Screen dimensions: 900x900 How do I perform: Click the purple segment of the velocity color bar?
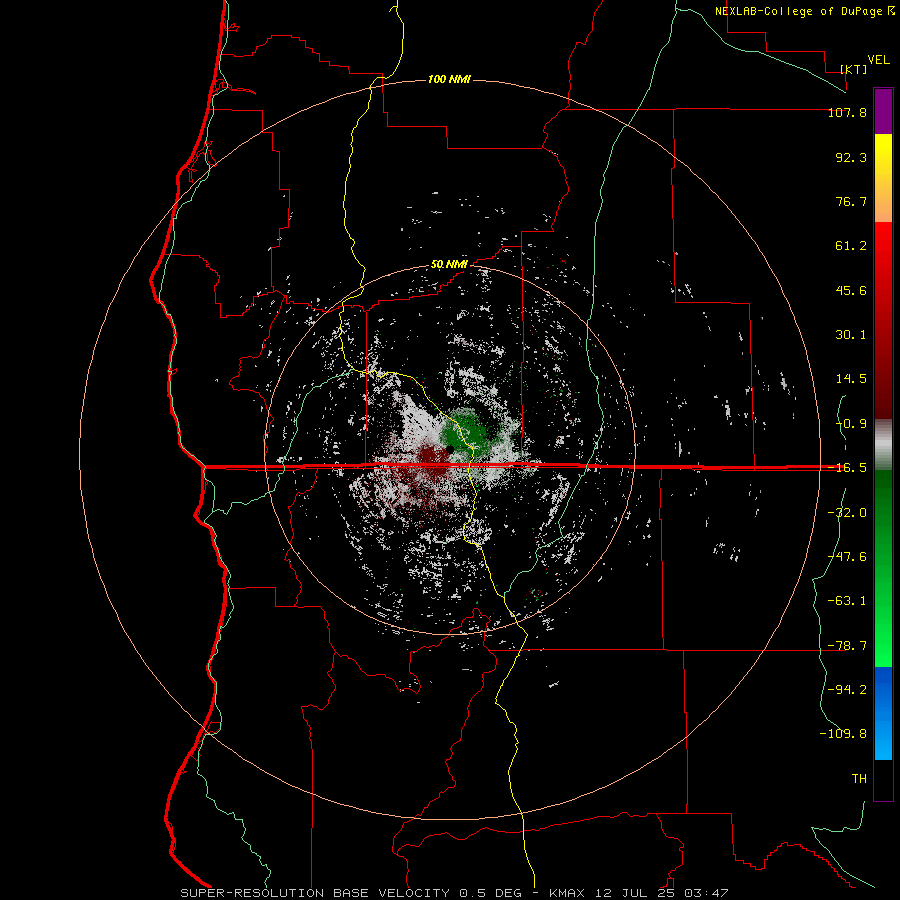coord(883,111)
